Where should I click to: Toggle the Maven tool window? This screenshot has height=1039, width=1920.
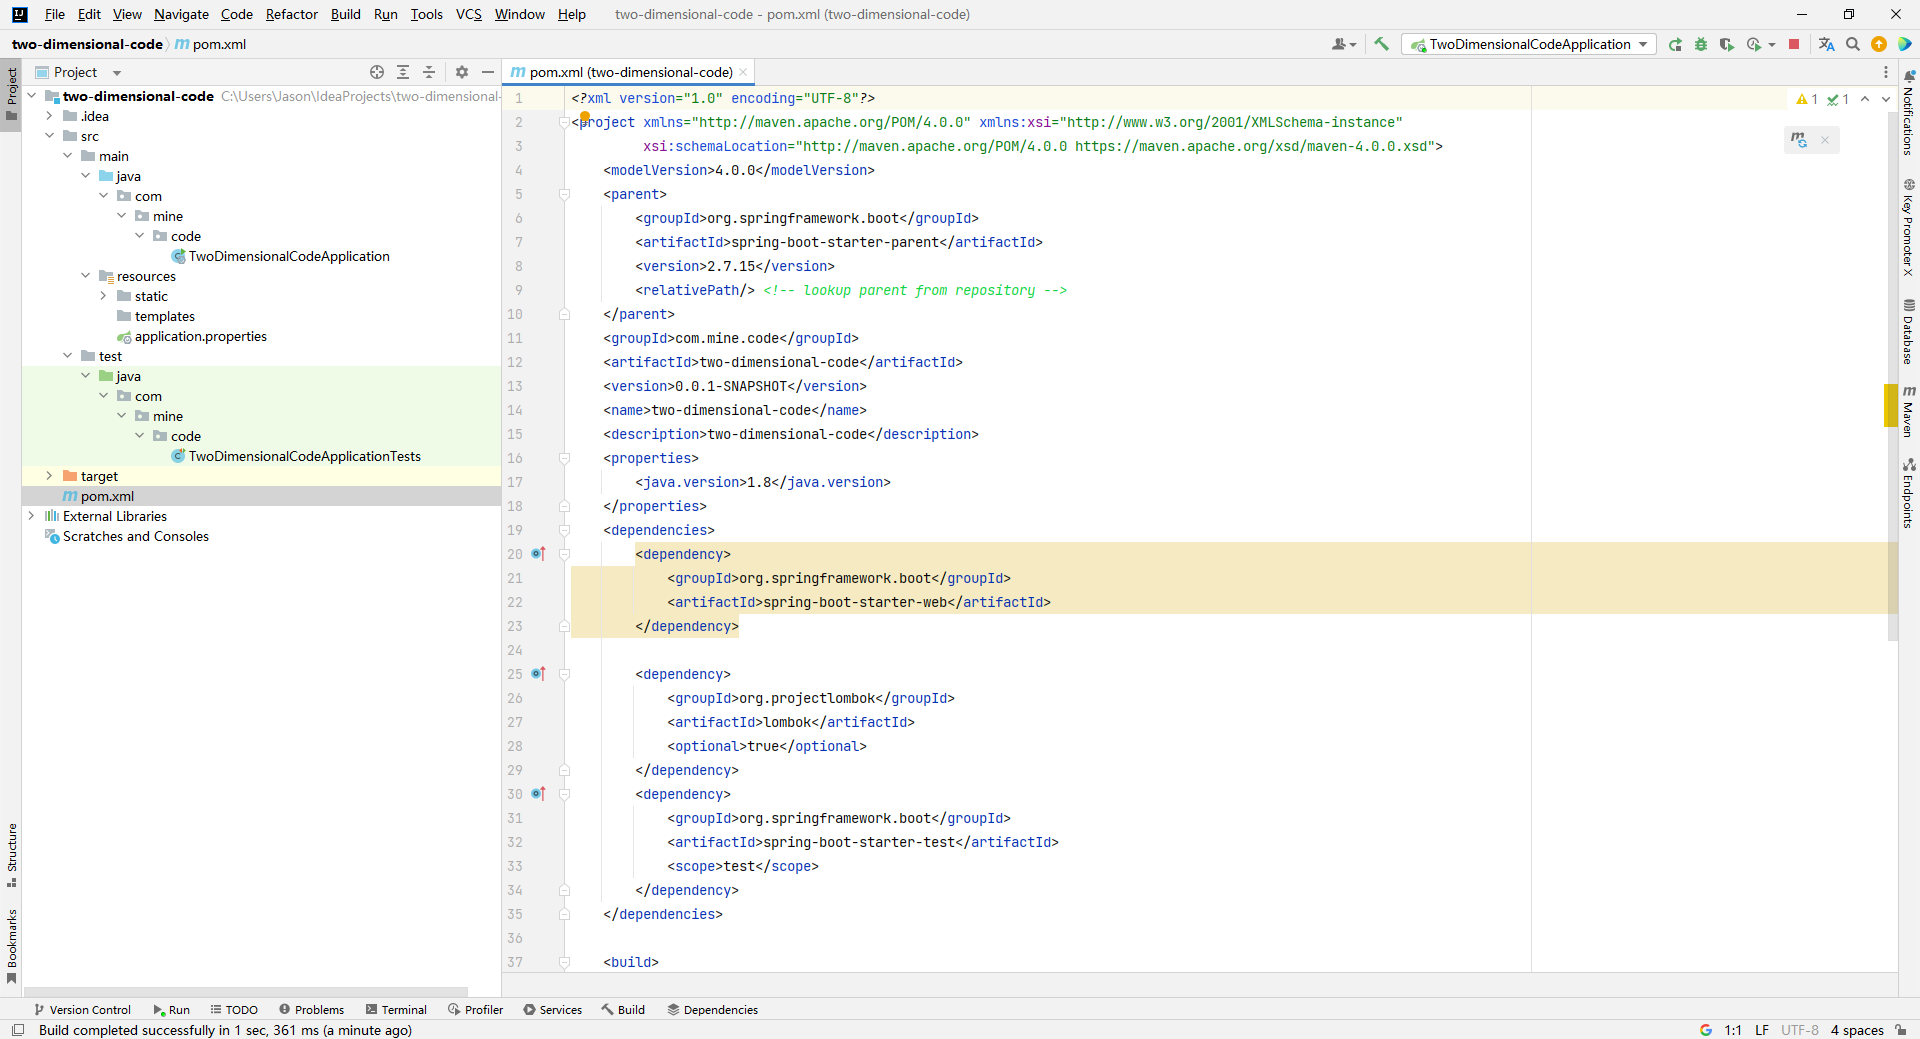(1908, 410)
